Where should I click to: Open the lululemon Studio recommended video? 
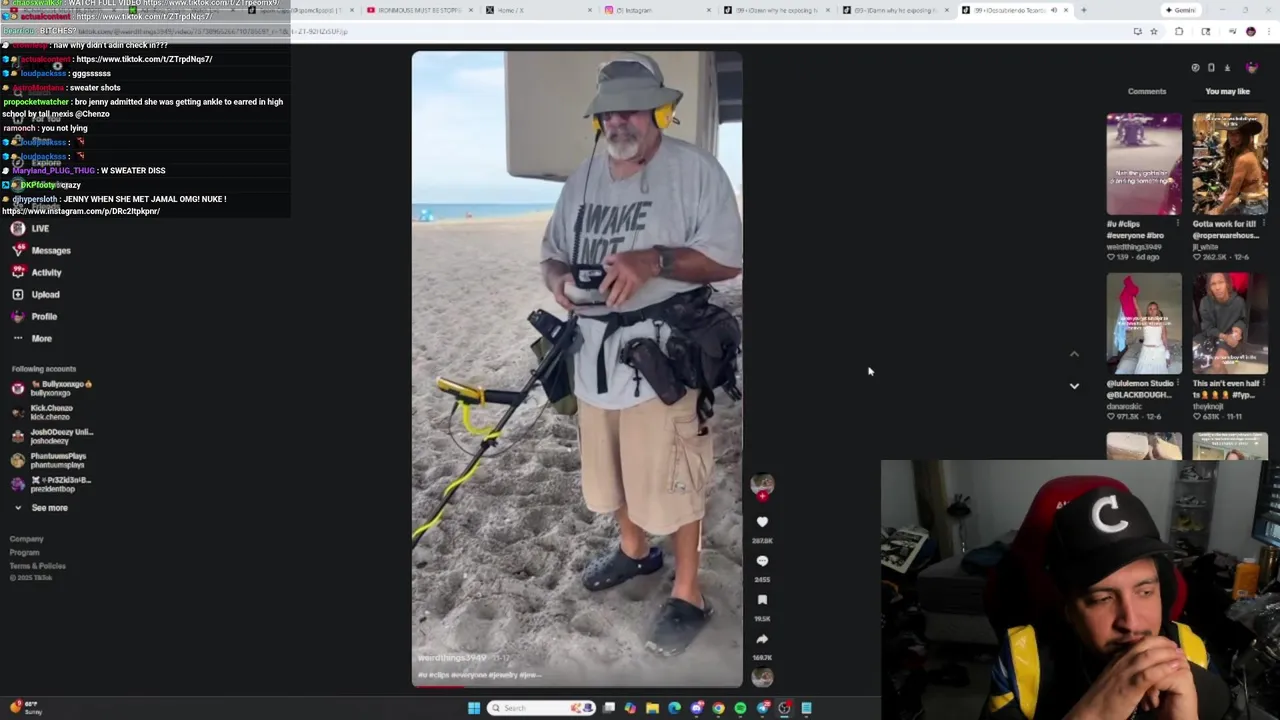(x=1144, y=324)
